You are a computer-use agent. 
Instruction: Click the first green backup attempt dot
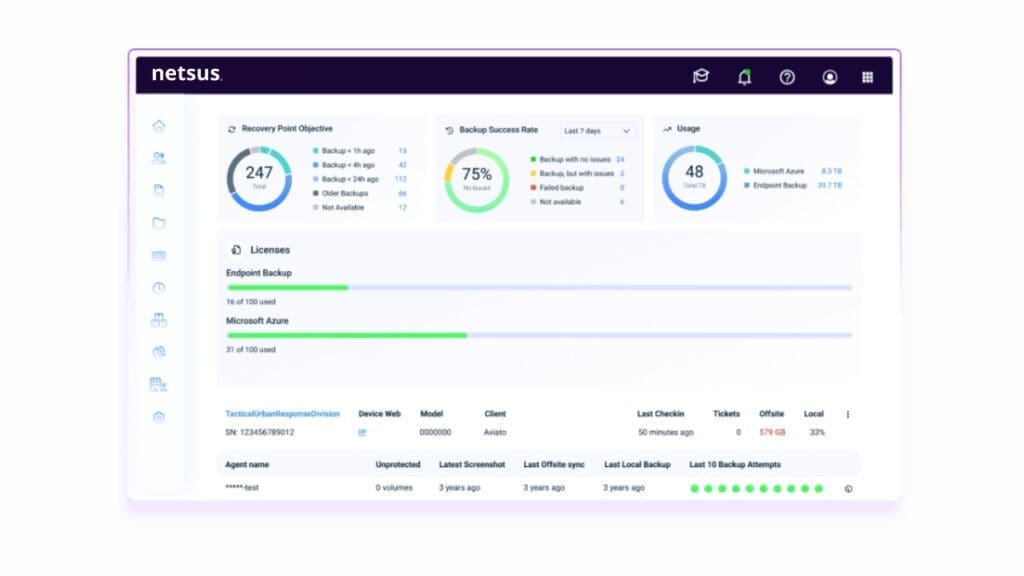pyautogui.click(x=694, y=488)
